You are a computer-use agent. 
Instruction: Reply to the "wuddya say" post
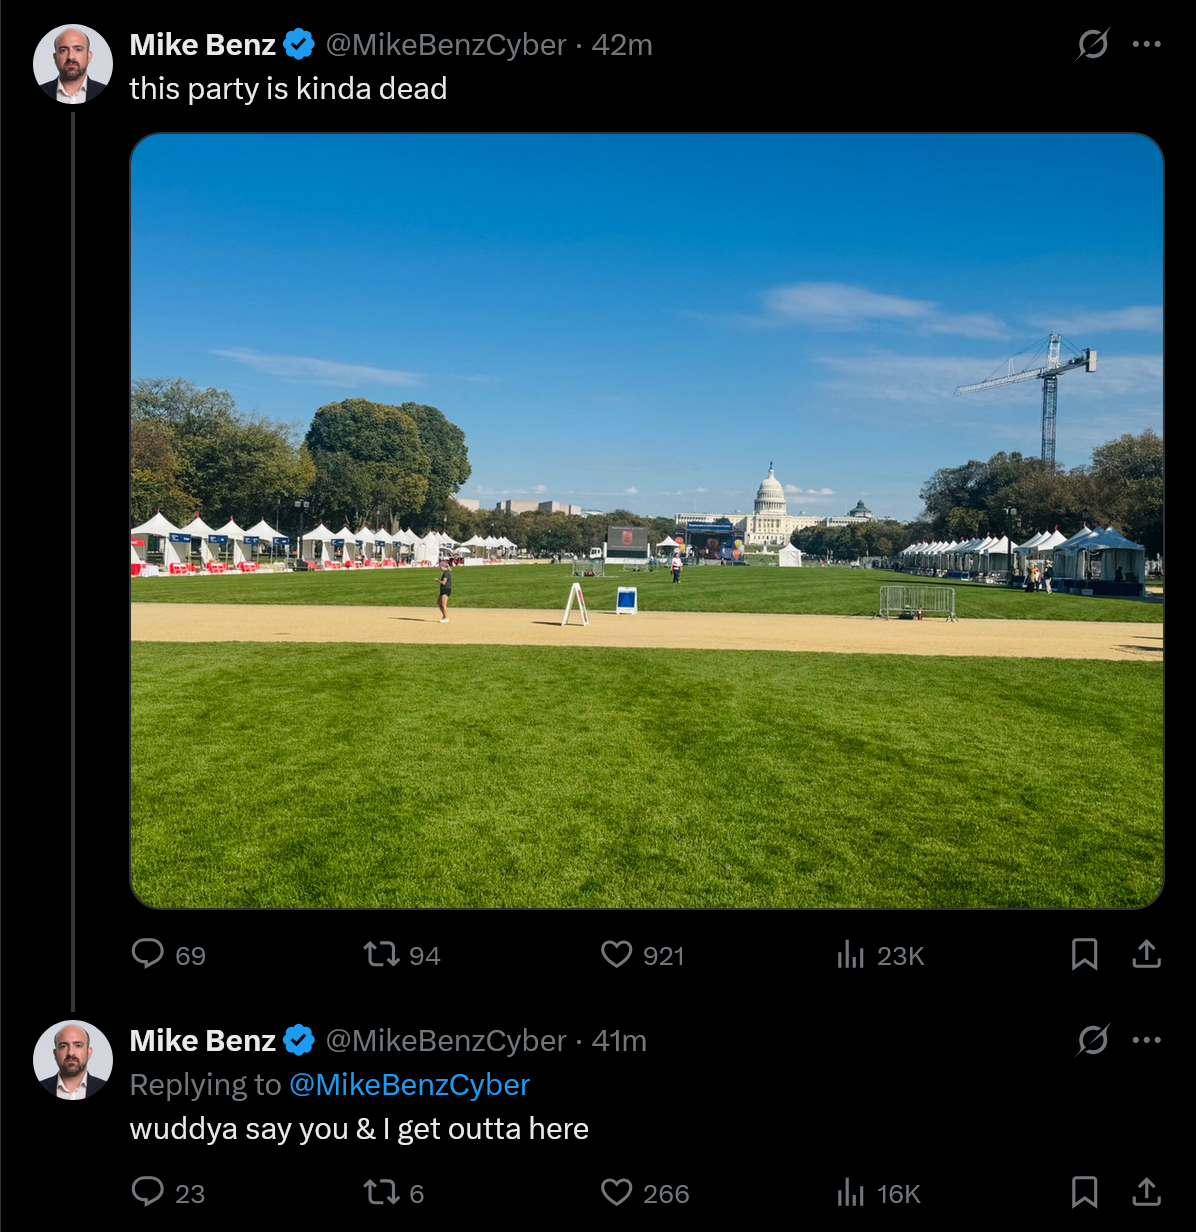coord(148,1191)
